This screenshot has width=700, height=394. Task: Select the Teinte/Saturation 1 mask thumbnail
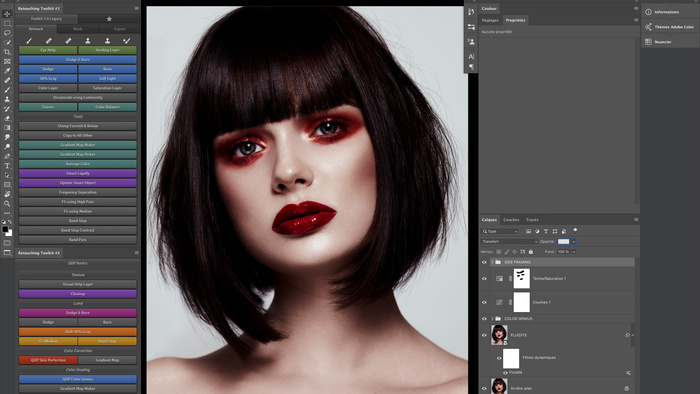click(x=521, y=278)
